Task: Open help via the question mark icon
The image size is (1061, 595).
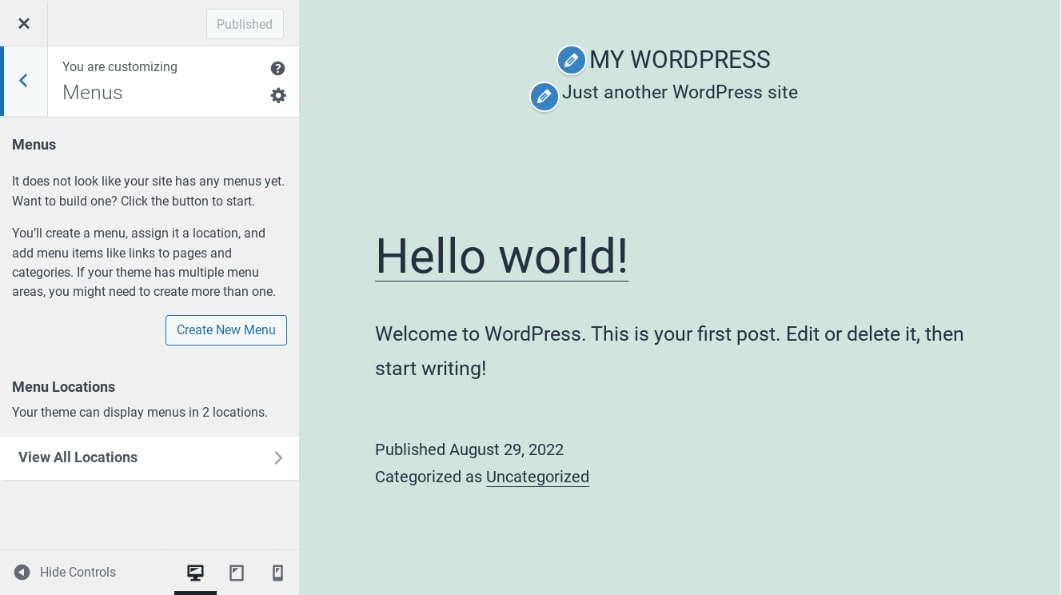Action: [278, 68]
